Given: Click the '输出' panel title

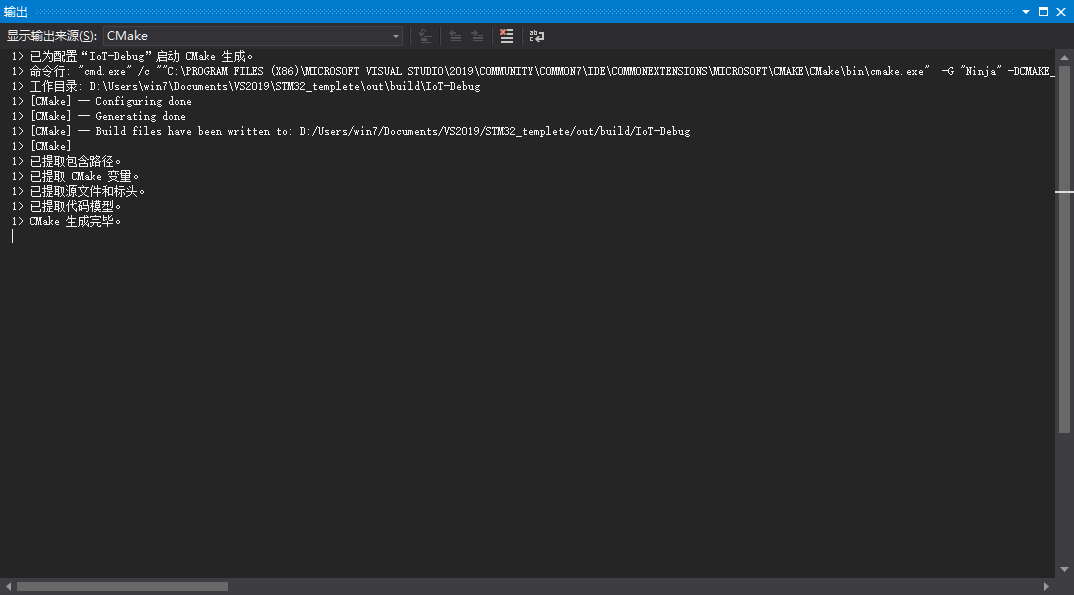Looking at the screenshot, I should pos(16,12).
